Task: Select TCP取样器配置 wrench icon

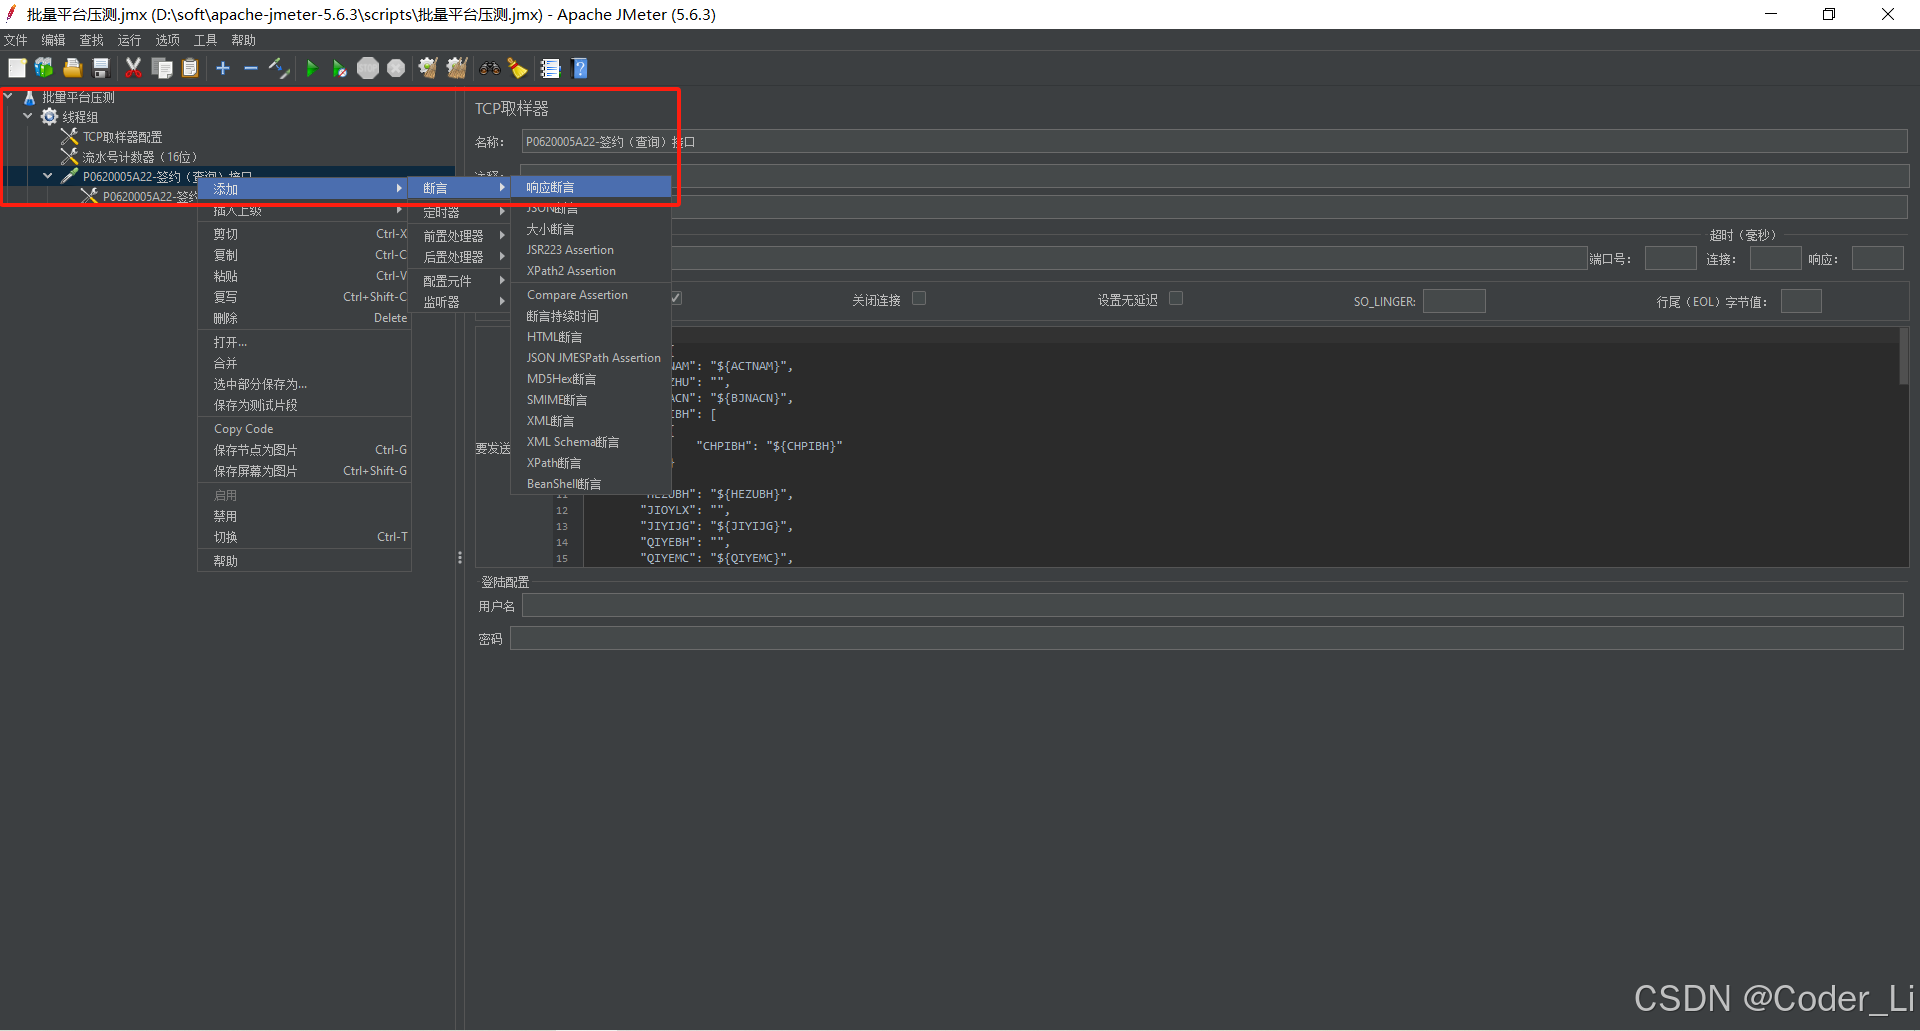Action: [x=69, y=137]
